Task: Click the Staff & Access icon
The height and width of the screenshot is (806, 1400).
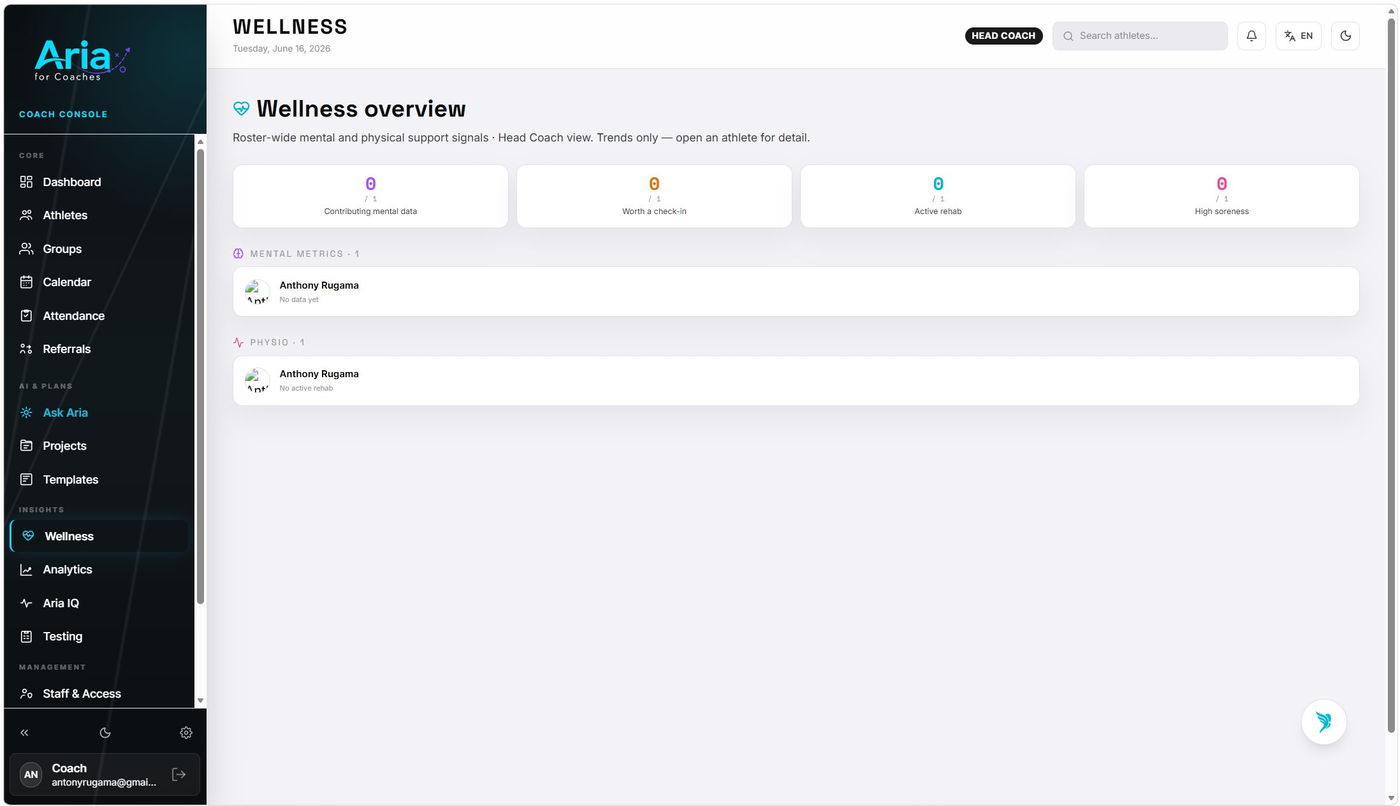Action: click(27, 694)
